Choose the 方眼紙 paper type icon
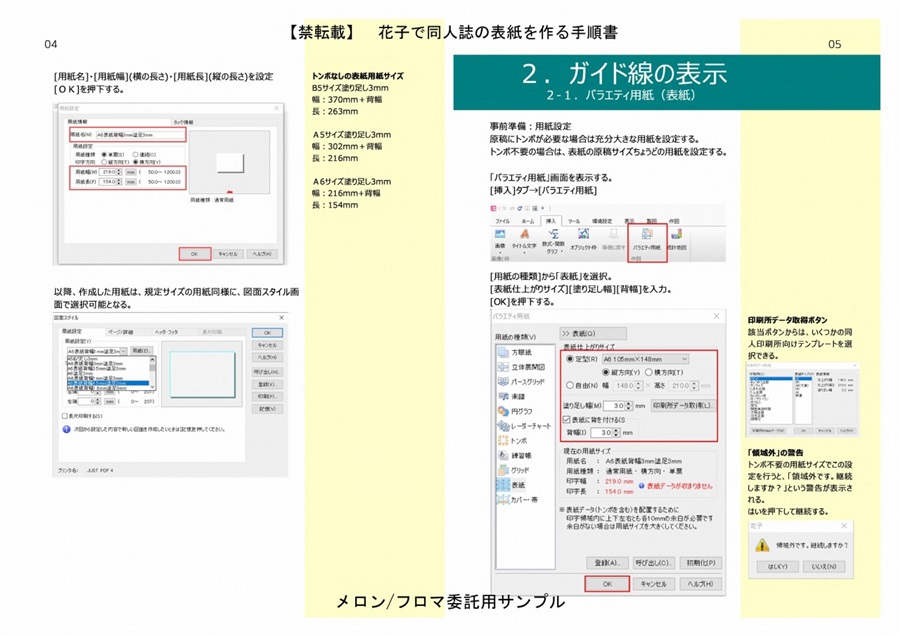Screen dimensions: 900x636 click(503, 352)
